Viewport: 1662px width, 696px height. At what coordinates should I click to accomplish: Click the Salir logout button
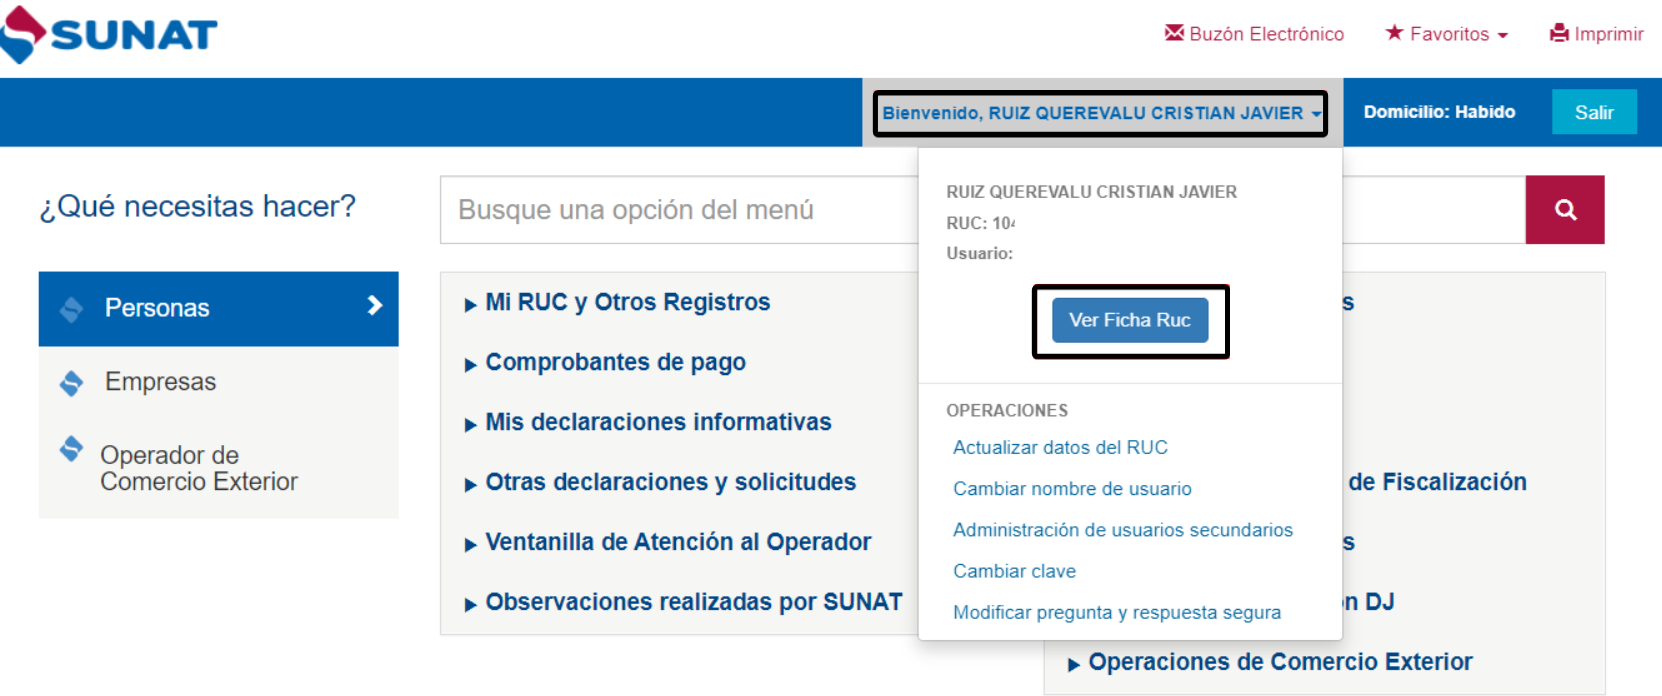(x=1594, y=112)
